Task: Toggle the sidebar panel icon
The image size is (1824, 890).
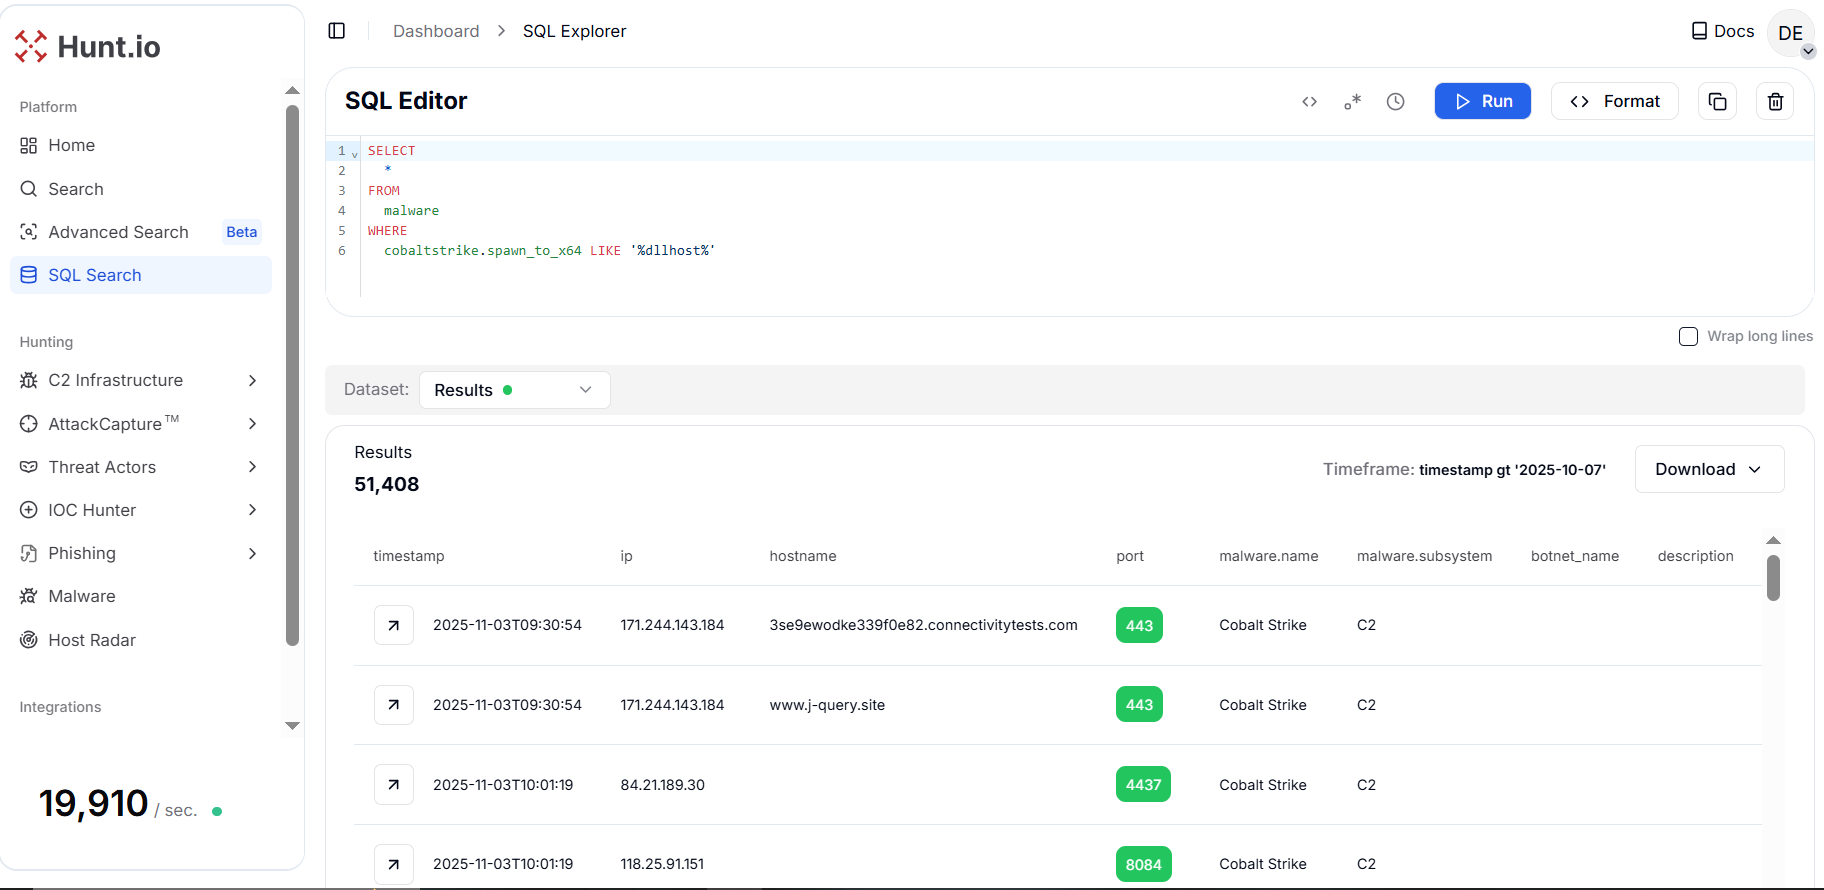Action: pyautogui.click(x=337, y=31)
